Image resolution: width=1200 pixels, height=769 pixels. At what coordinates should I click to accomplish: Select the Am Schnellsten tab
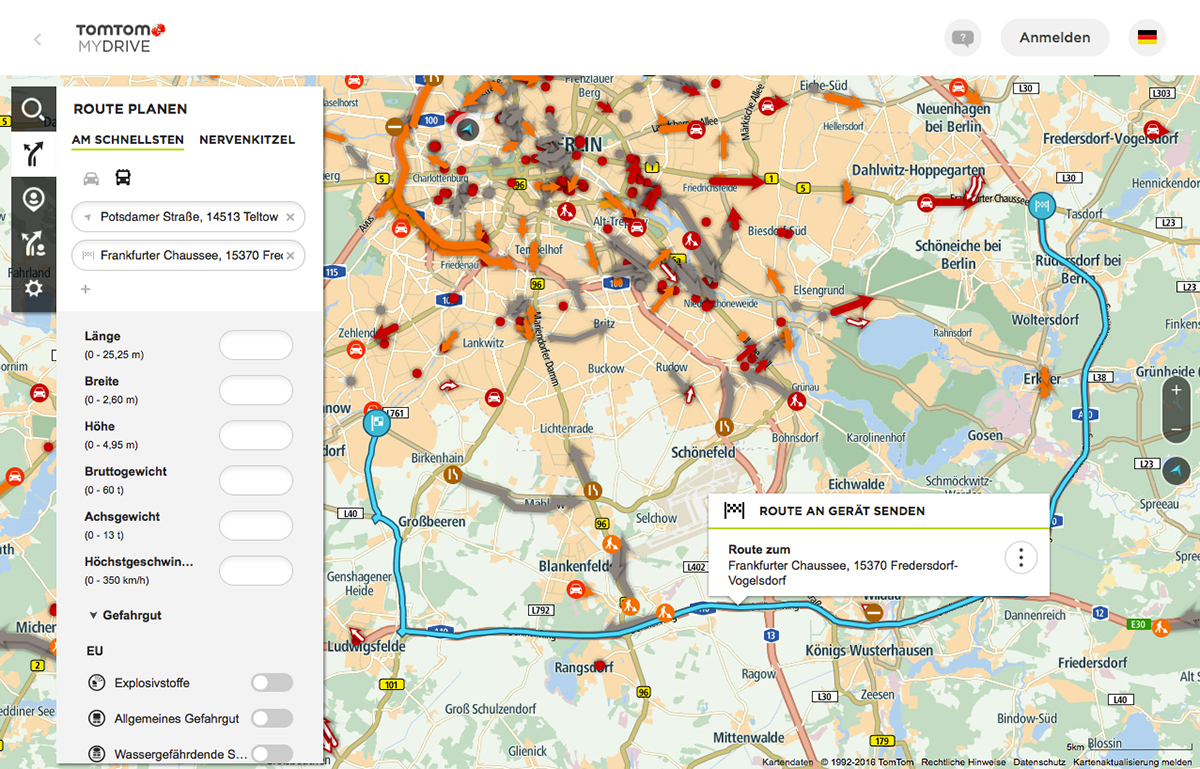pos(127,140)
